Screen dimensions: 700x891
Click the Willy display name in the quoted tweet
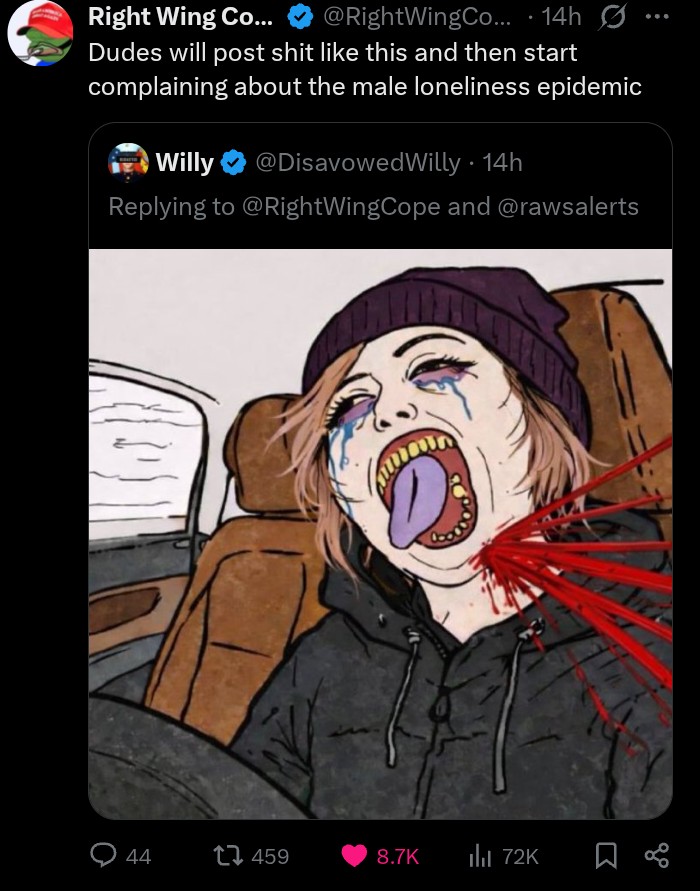[185, 162]
